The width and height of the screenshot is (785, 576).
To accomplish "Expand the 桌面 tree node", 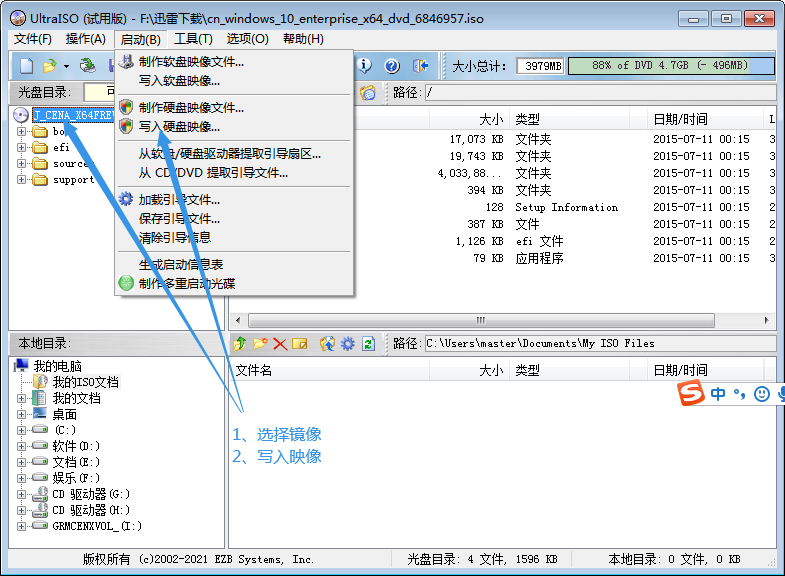I will click(21, 415).
